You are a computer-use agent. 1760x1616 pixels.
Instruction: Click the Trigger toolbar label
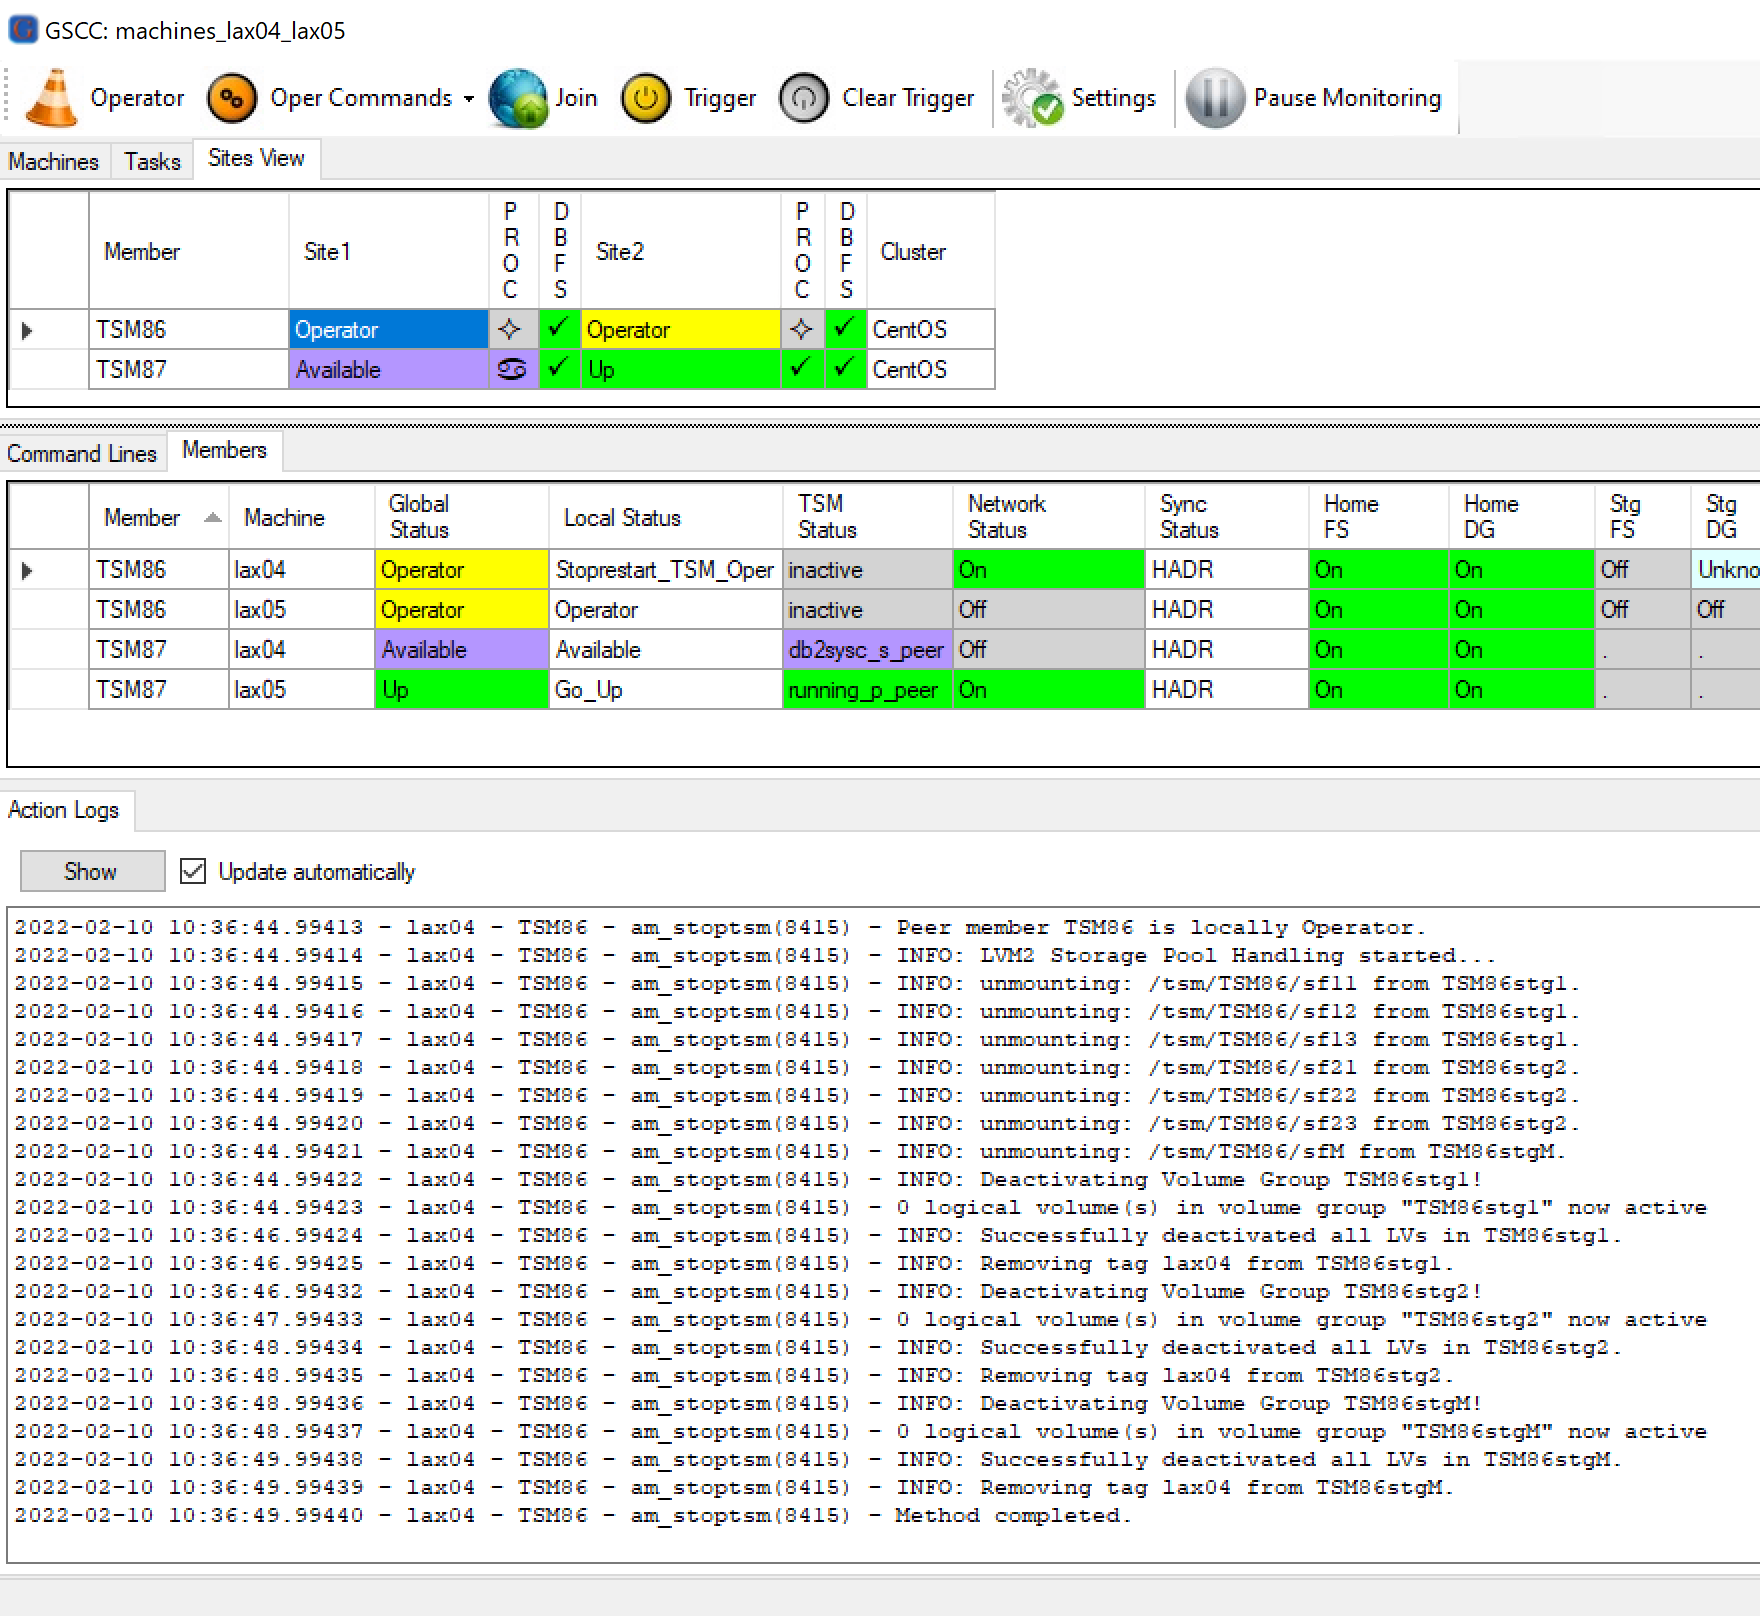pyautogui.click(x=720, y=98)
